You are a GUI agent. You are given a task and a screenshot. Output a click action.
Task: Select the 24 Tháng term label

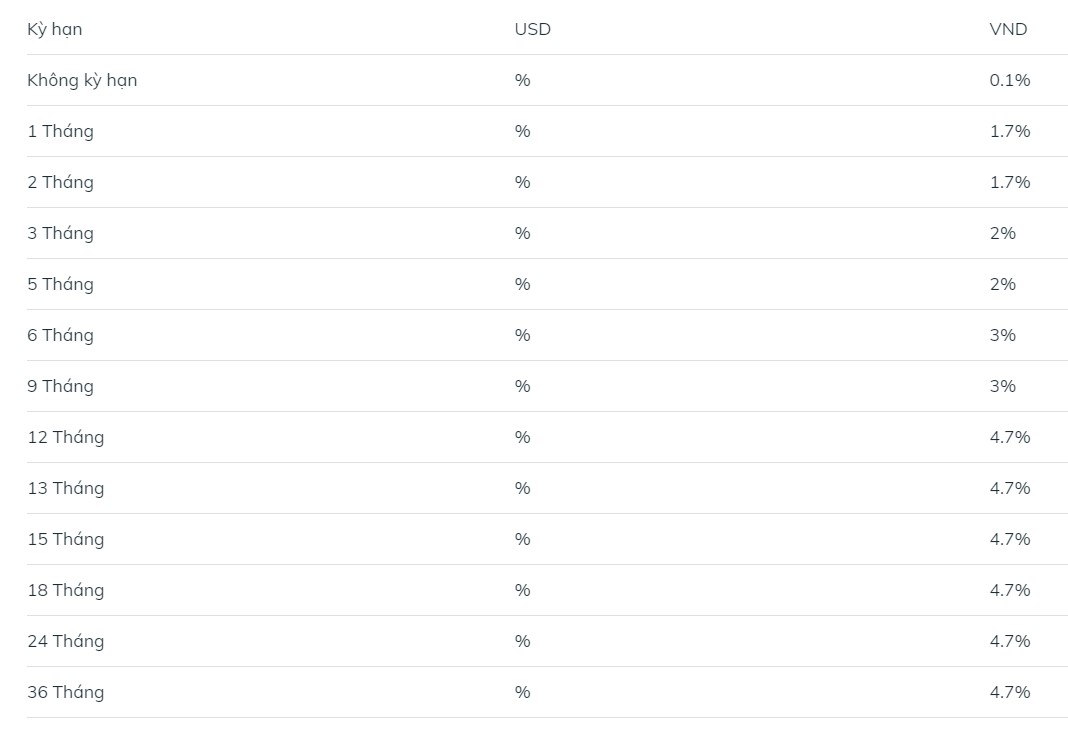(x=66, y=641)
